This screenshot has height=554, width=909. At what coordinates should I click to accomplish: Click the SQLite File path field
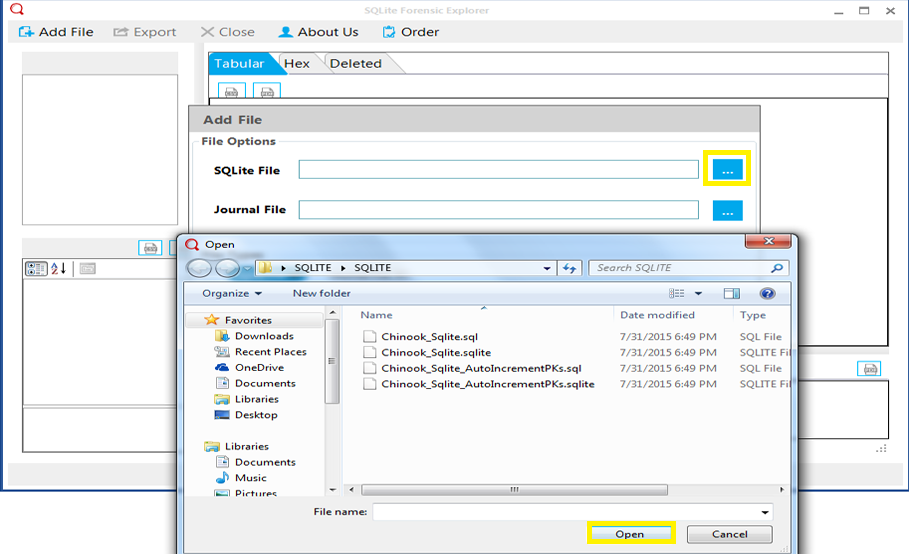coord(499,169)
